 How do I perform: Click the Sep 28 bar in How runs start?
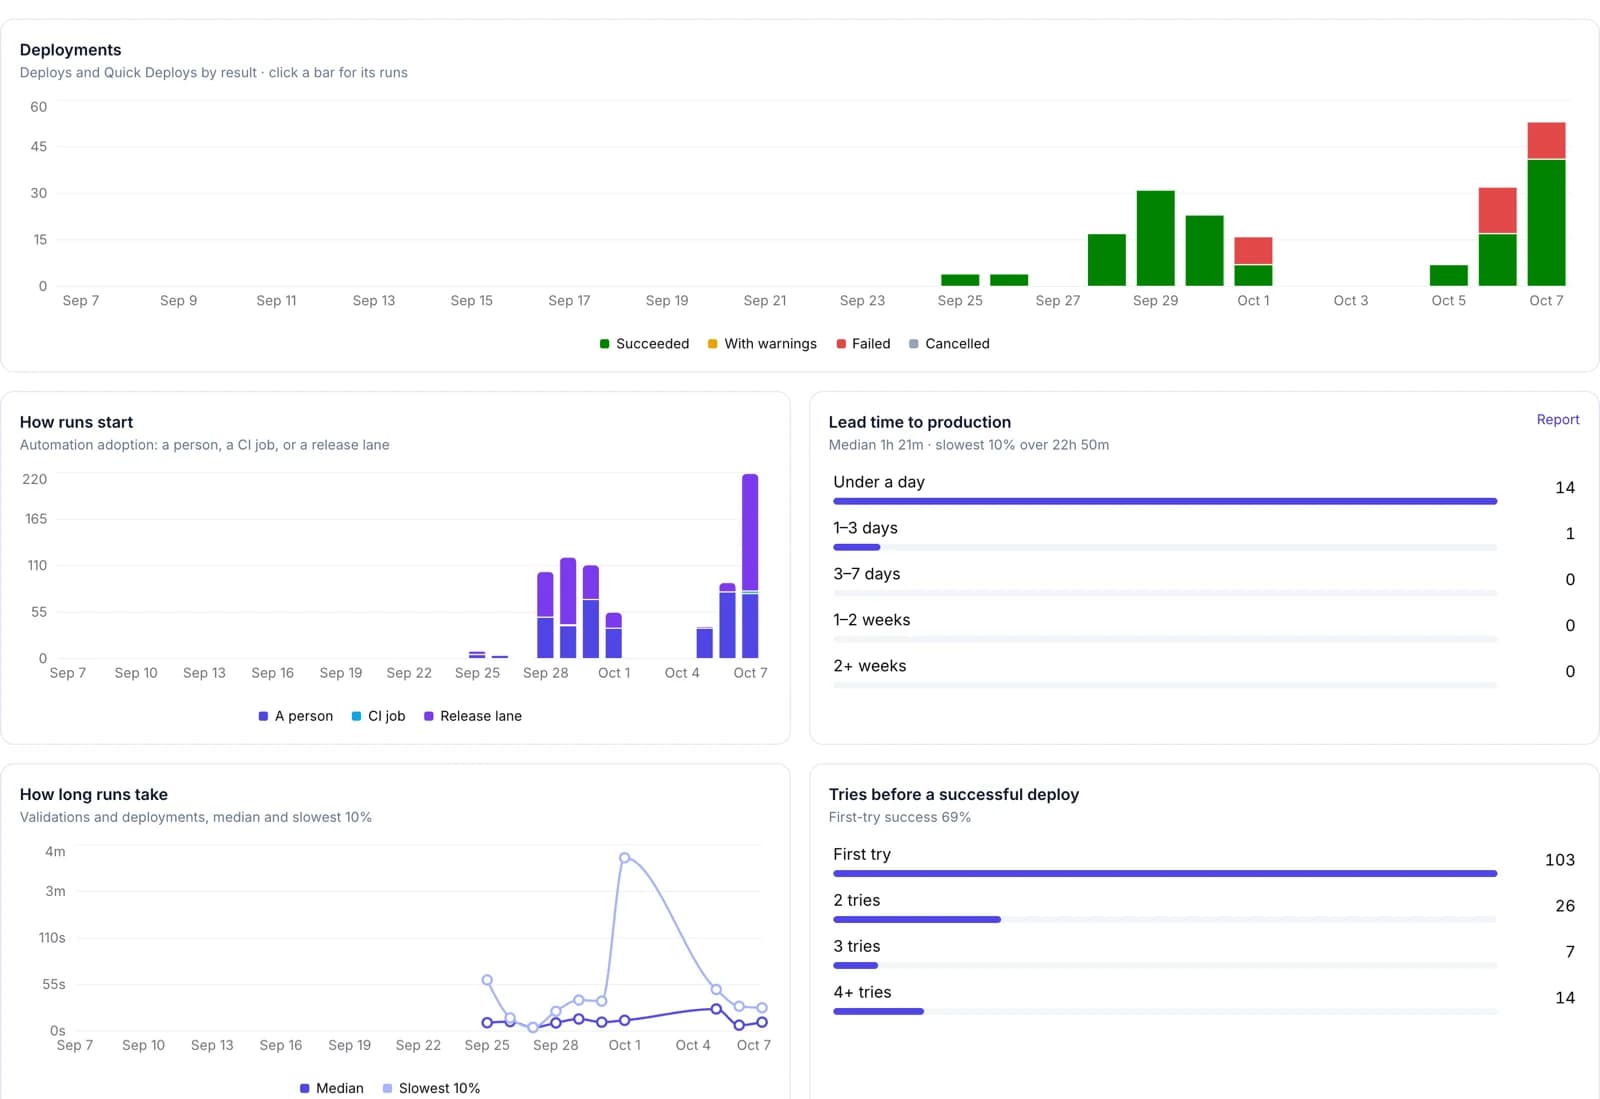tap(545, 615)
